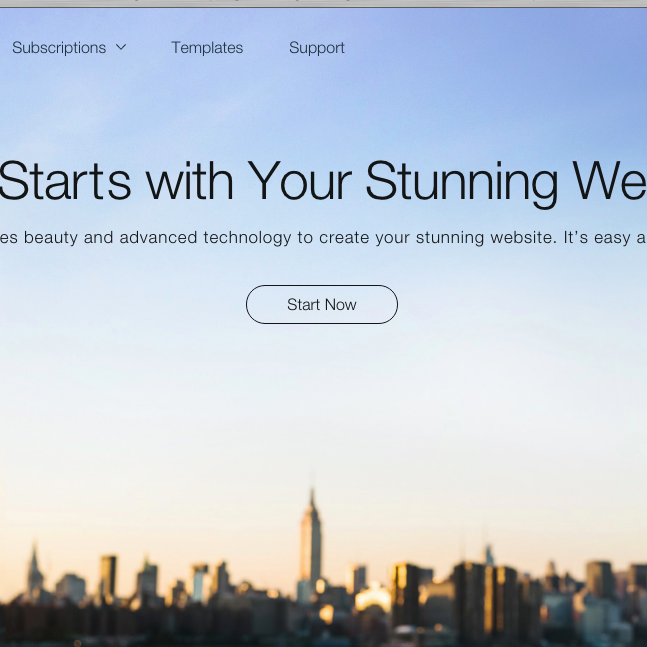Click the gray browser toolbar strip at the top
Image resolution: width=647 pixels, height=647 pixels.
click(324, 4)
